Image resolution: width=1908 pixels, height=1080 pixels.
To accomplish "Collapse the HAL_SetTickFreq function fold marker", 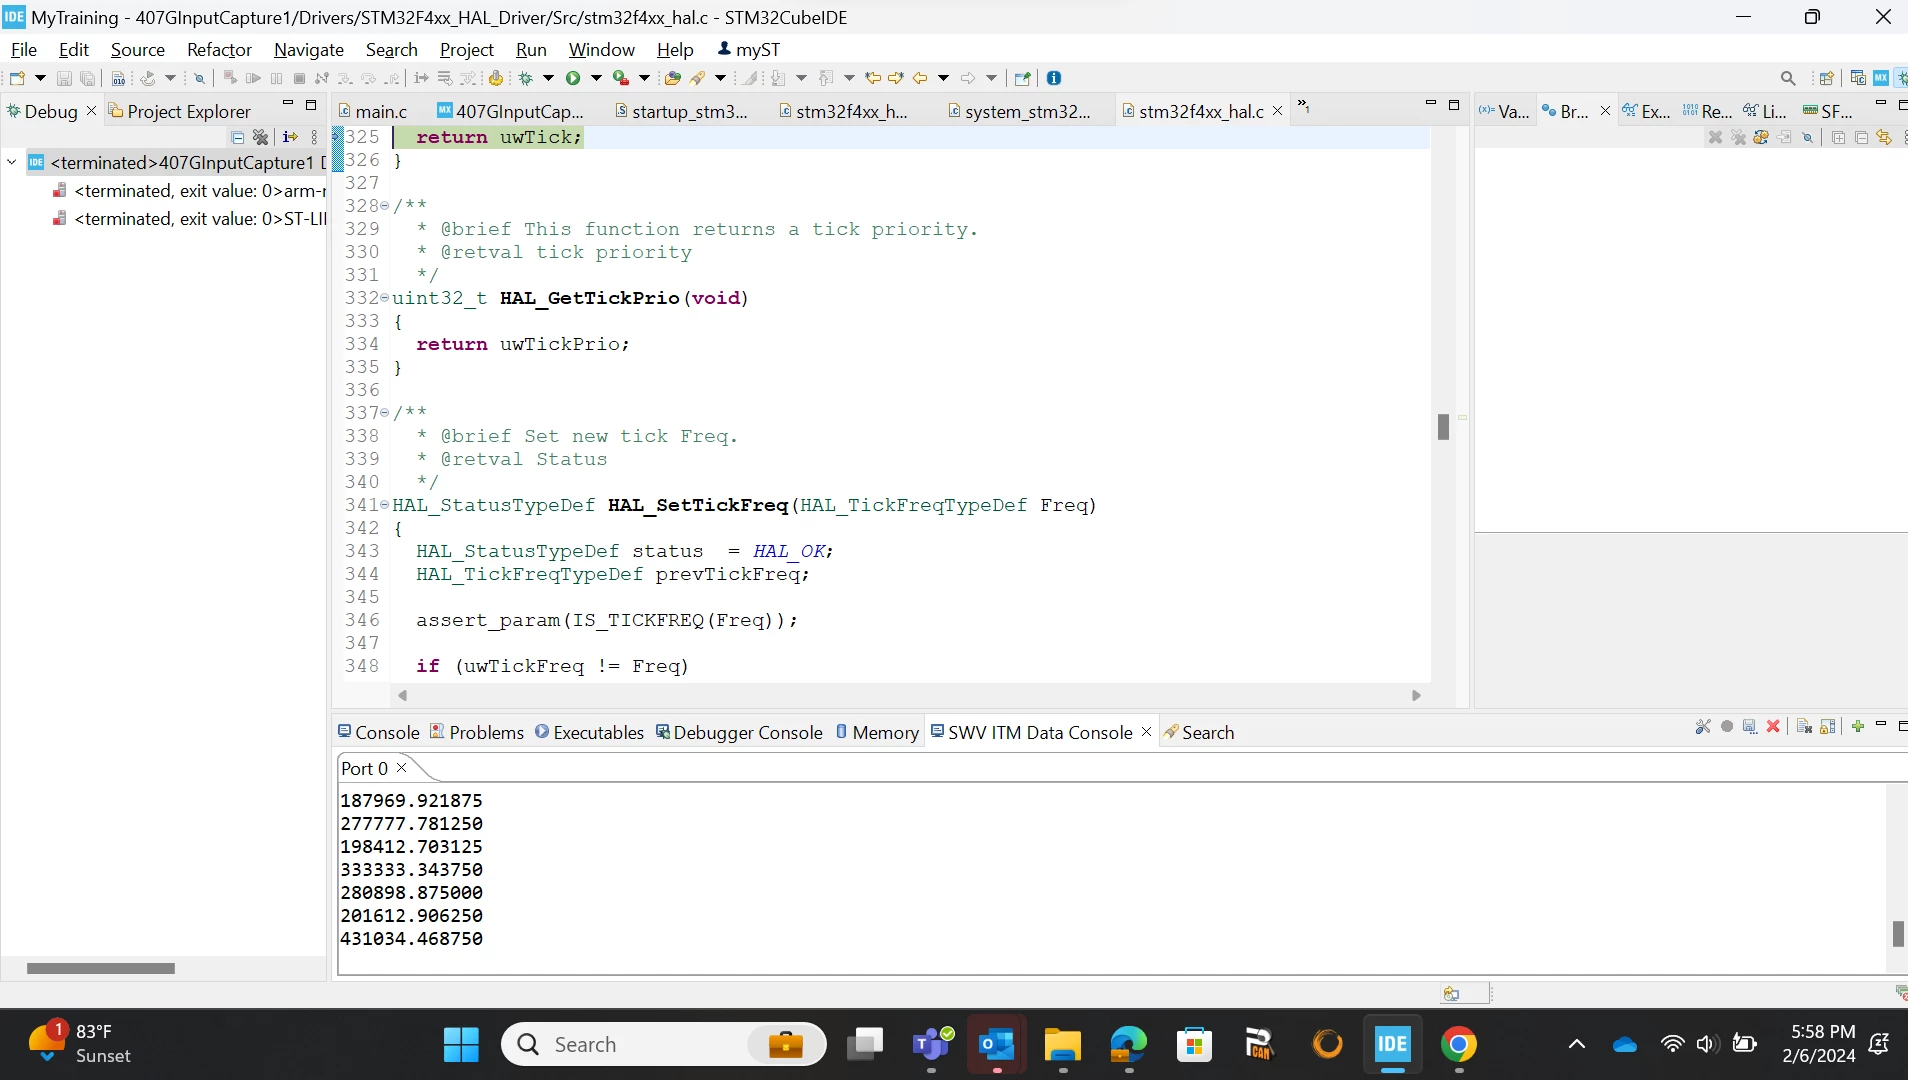I will pyautogui.click(x=385, y=505).
